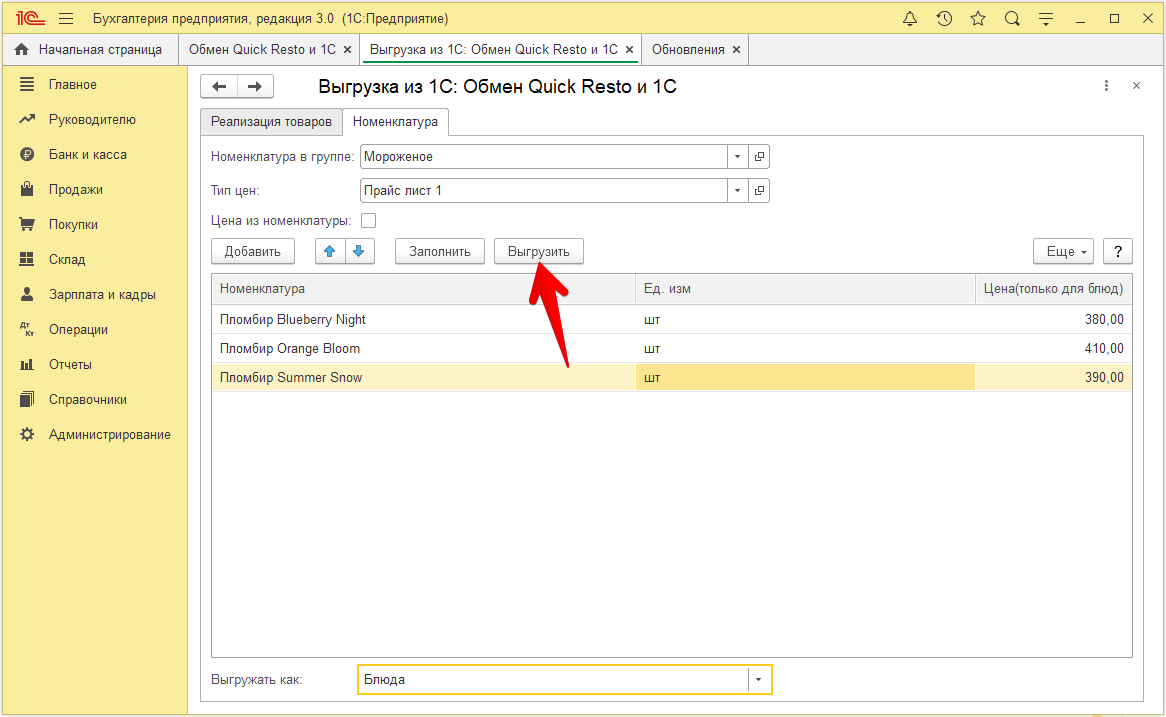Click the Добавить button
Screen dimensions: 1166x717
pos(253,251)
